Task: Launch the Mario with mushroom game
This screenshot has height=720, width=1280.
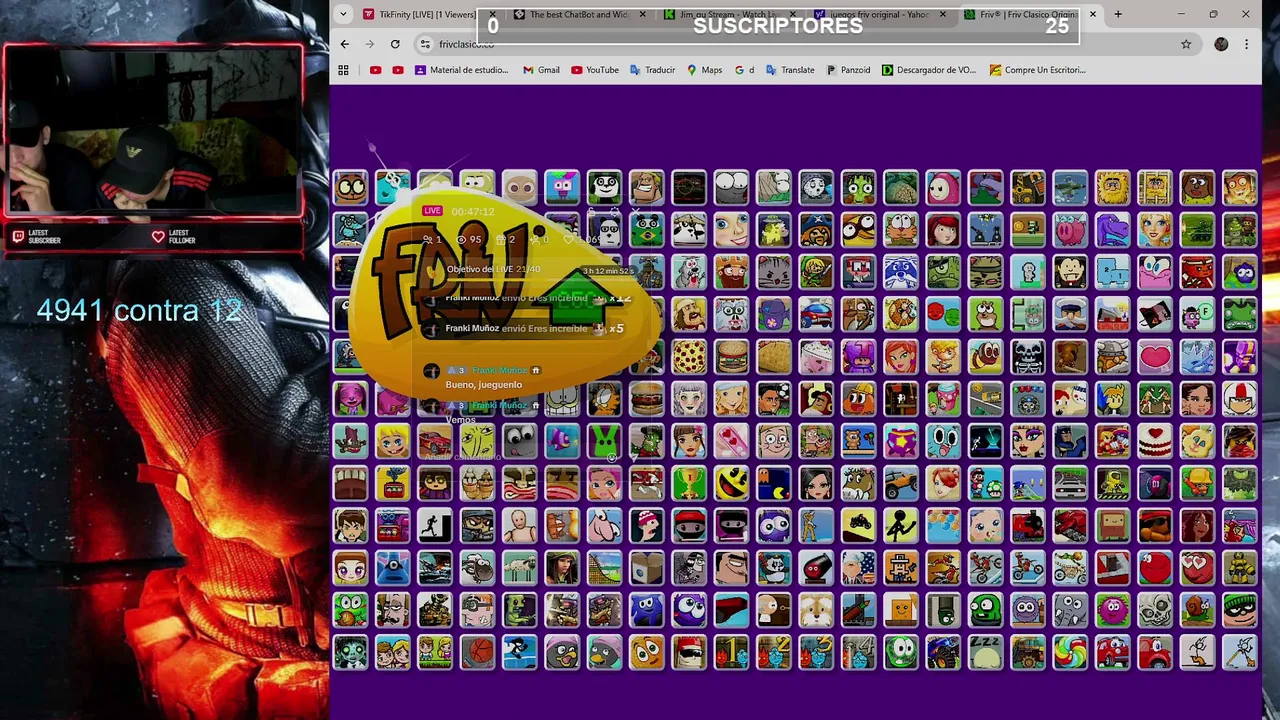Action: coord(985,482)
